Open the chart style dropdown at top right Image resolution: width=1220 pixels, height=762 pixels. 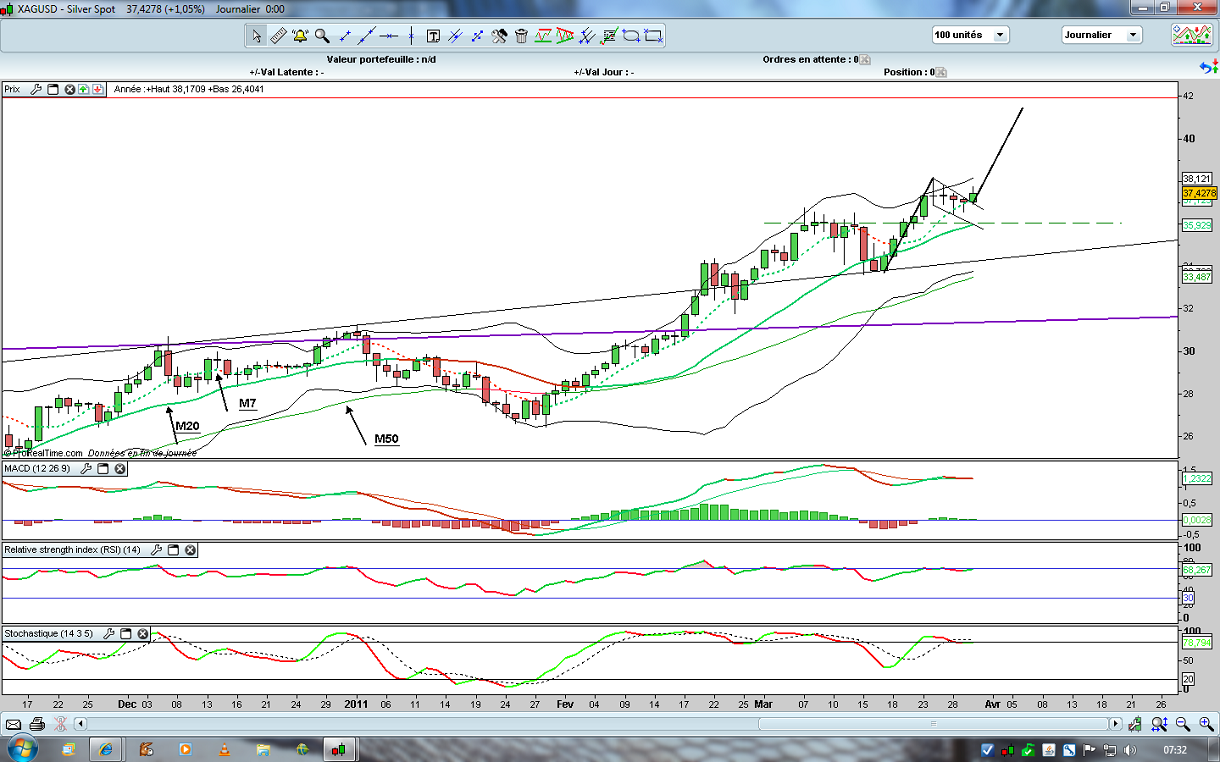click(1192, 35)
